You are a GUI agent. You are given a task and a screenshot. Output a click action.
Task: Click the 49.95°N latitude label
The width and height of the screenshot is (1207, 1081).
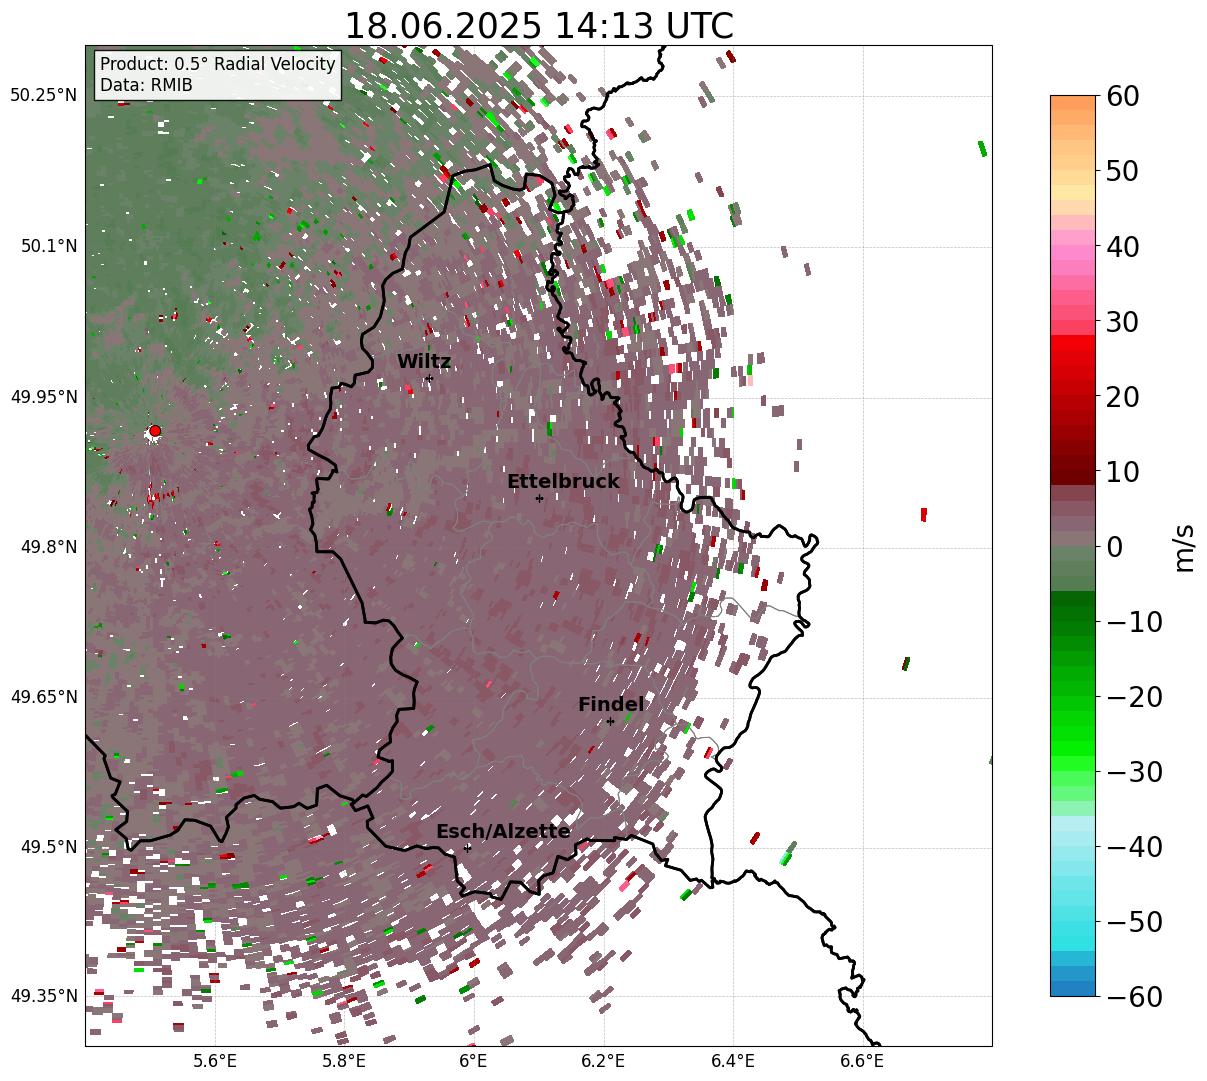(x=44, y=397)
